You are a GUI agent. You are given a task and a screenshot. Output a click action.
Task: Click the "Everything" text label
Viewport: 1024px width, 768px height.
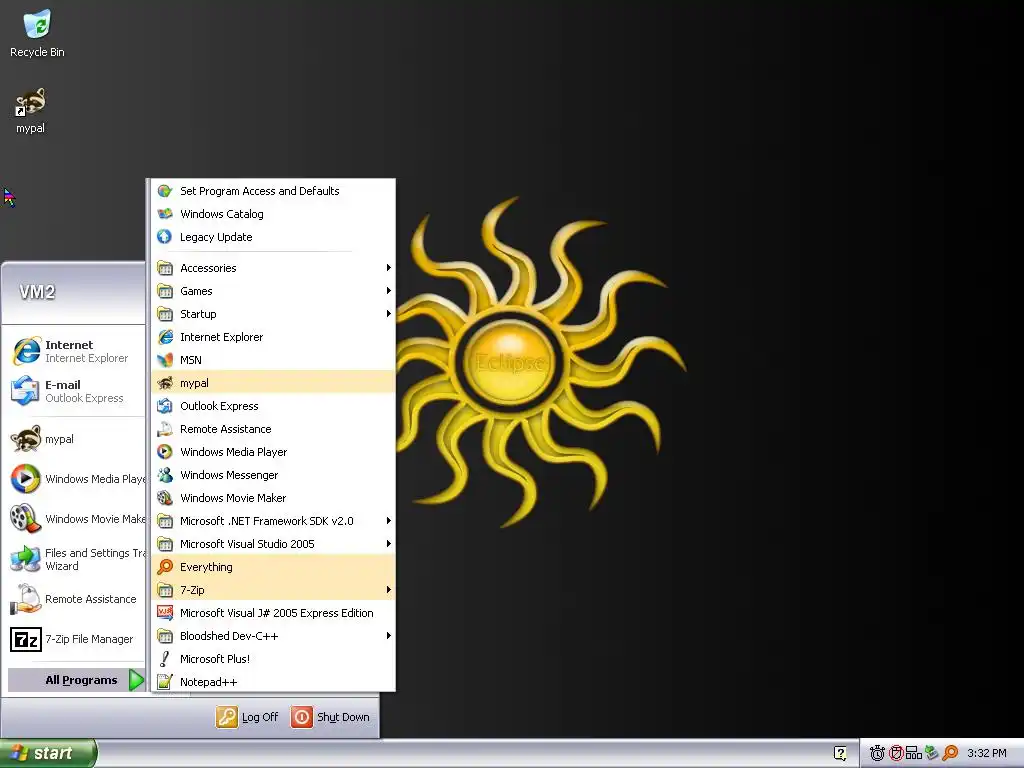tap(206, 567)
